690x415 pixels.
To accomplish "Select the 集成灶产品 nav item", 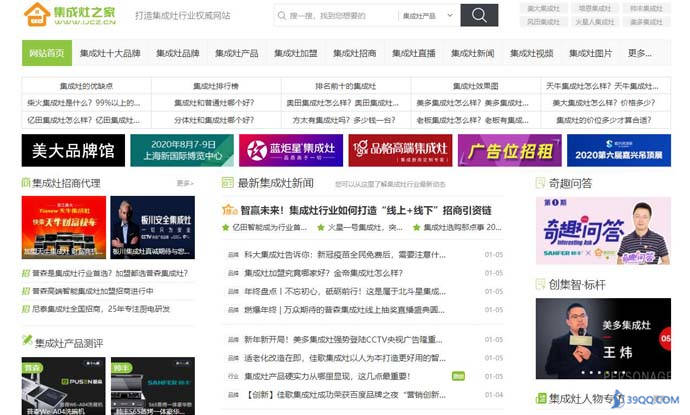I will pyautogui.click(x=237, y=53).
